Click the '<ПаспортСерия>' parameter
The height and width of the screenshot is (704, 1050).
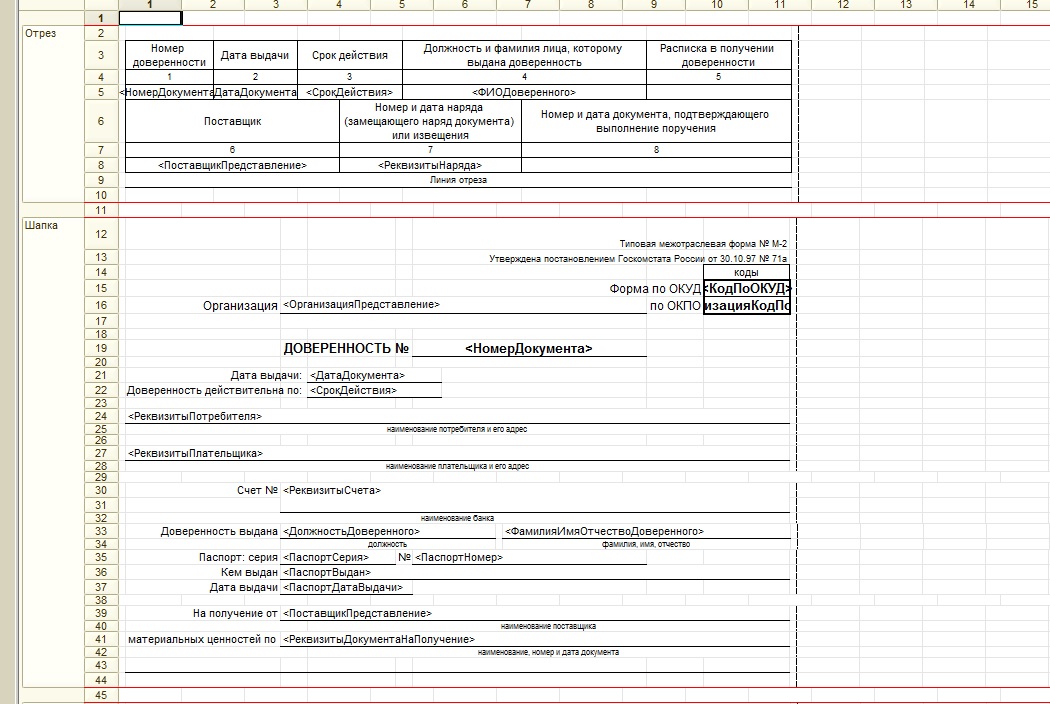pyautogui.click(x=326, y=557)
